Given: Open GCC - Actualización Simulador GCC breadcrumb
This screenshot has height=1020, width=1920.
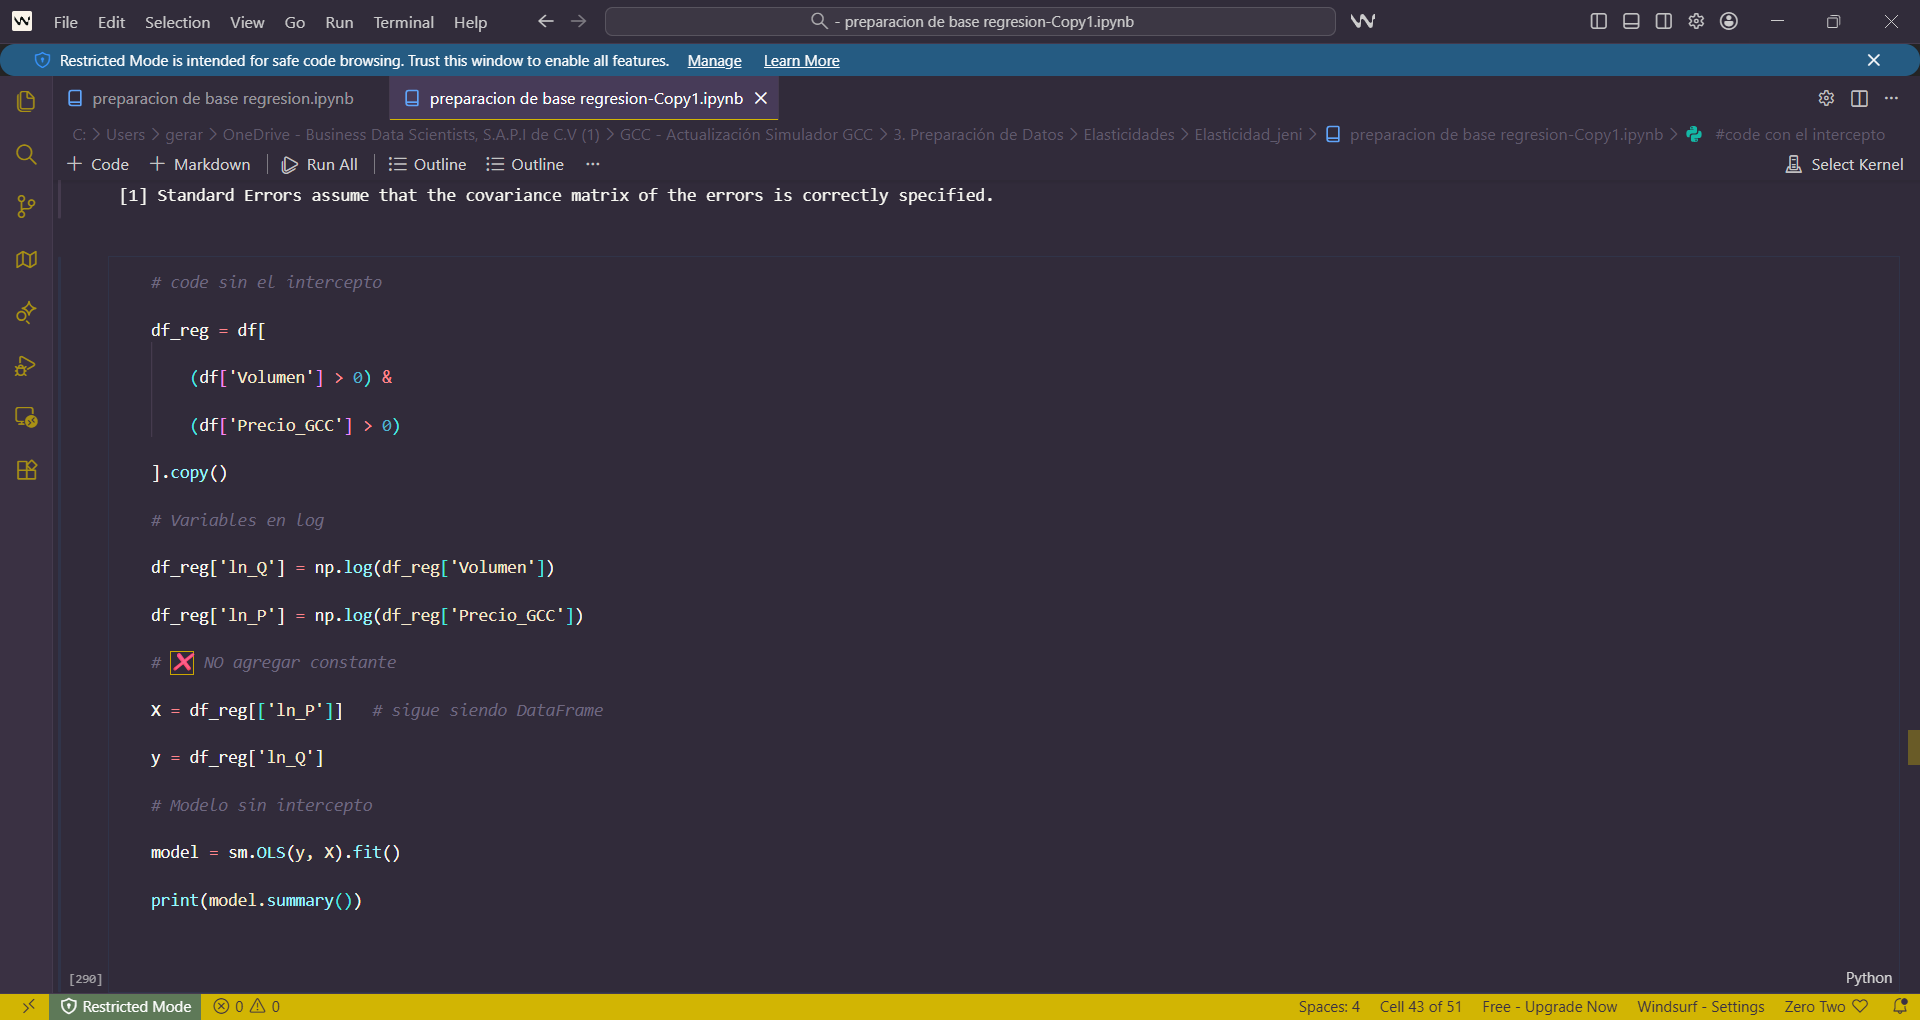Looking at the screenshot, I should click(x=746, y=134).
